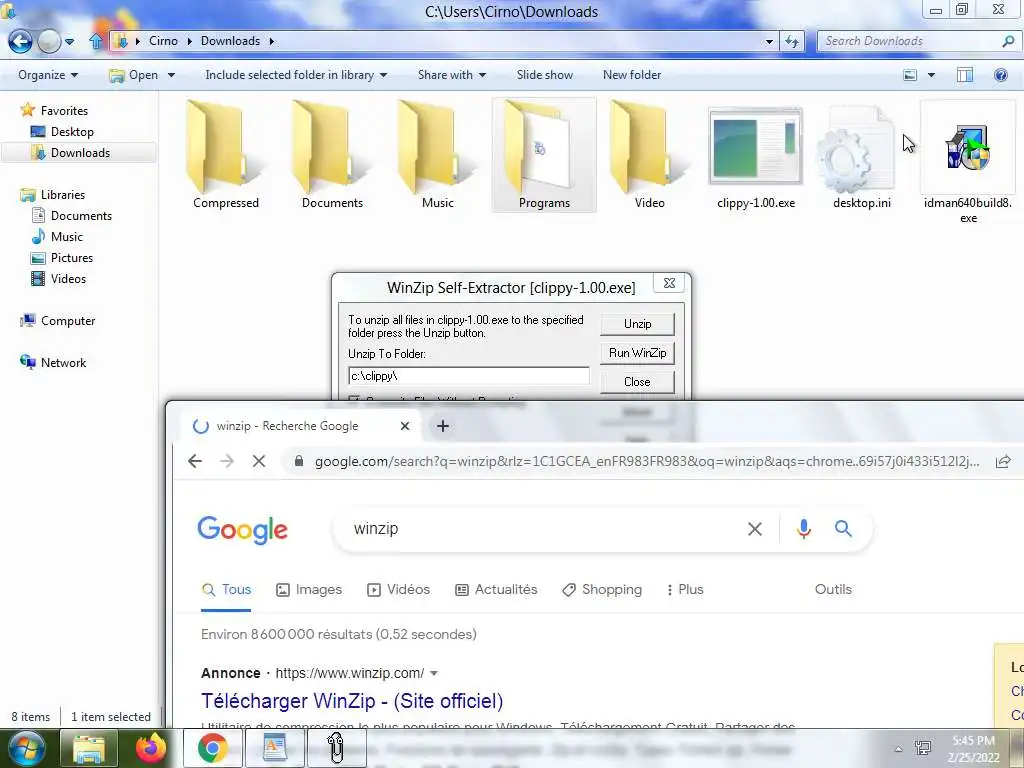Image resolution: width=1024 pixels, height=768 pixels.
Task: Change view using the views icon
Action: (910, 75)
